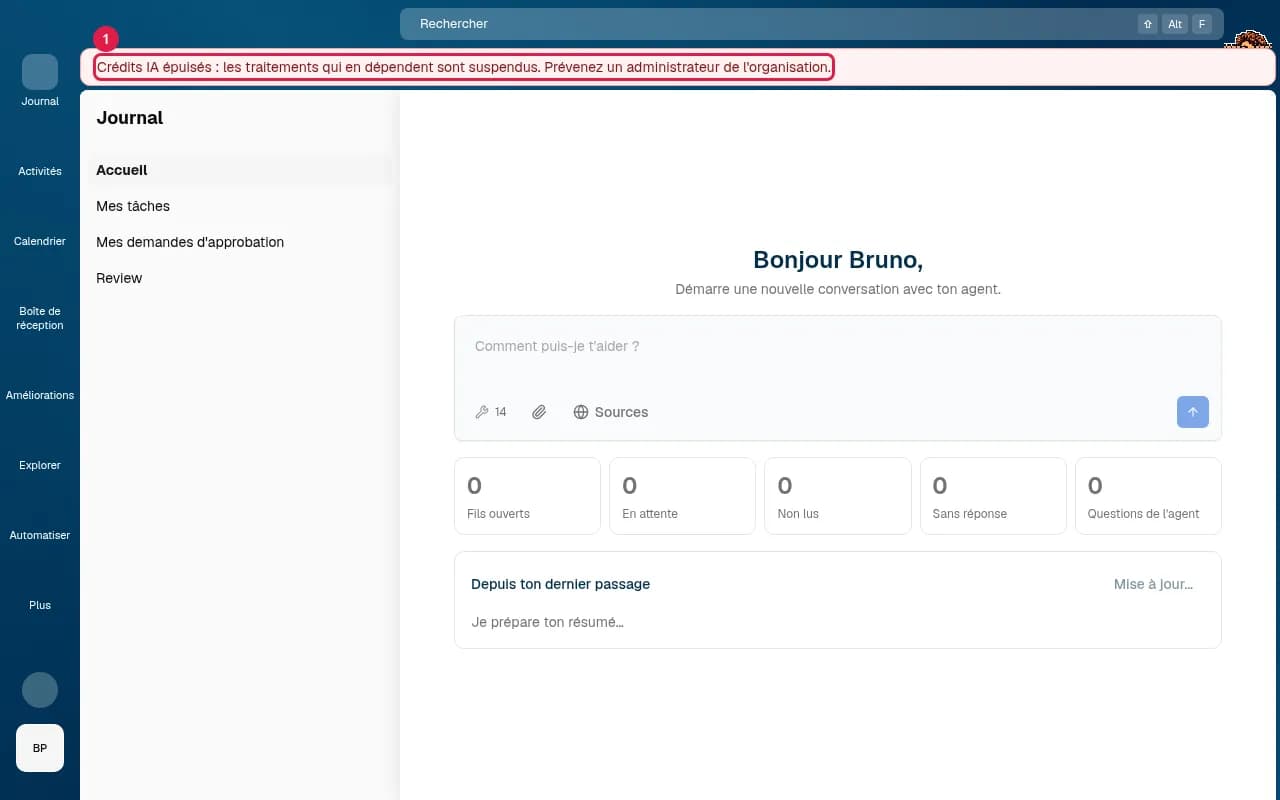Image resolution: width=1280 pixels, height=800 pixels.
Task: Open the Questions de l'agent counter card
Action: coord(1148,496)
